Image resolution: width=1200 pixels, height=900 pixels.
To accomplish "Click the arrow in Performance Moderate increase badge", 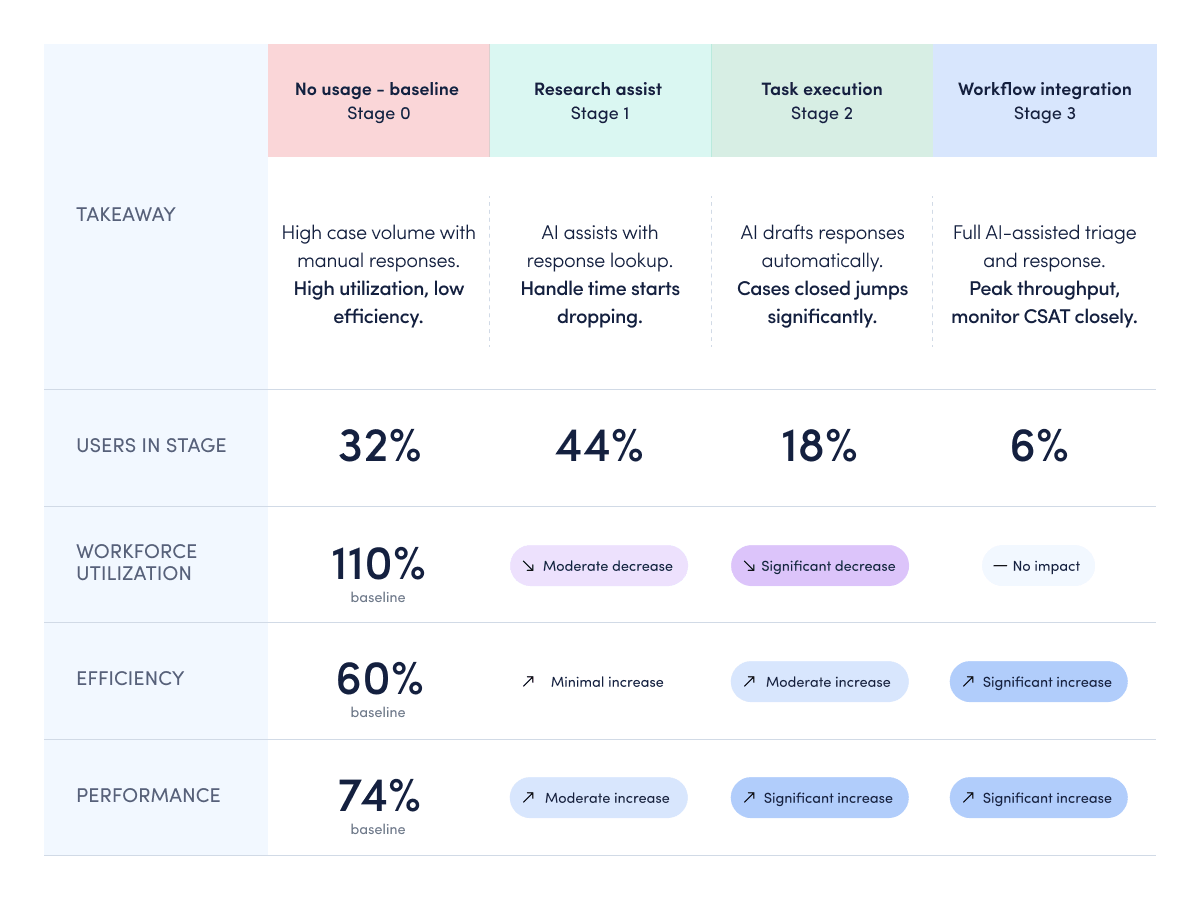I will point(528,798).
